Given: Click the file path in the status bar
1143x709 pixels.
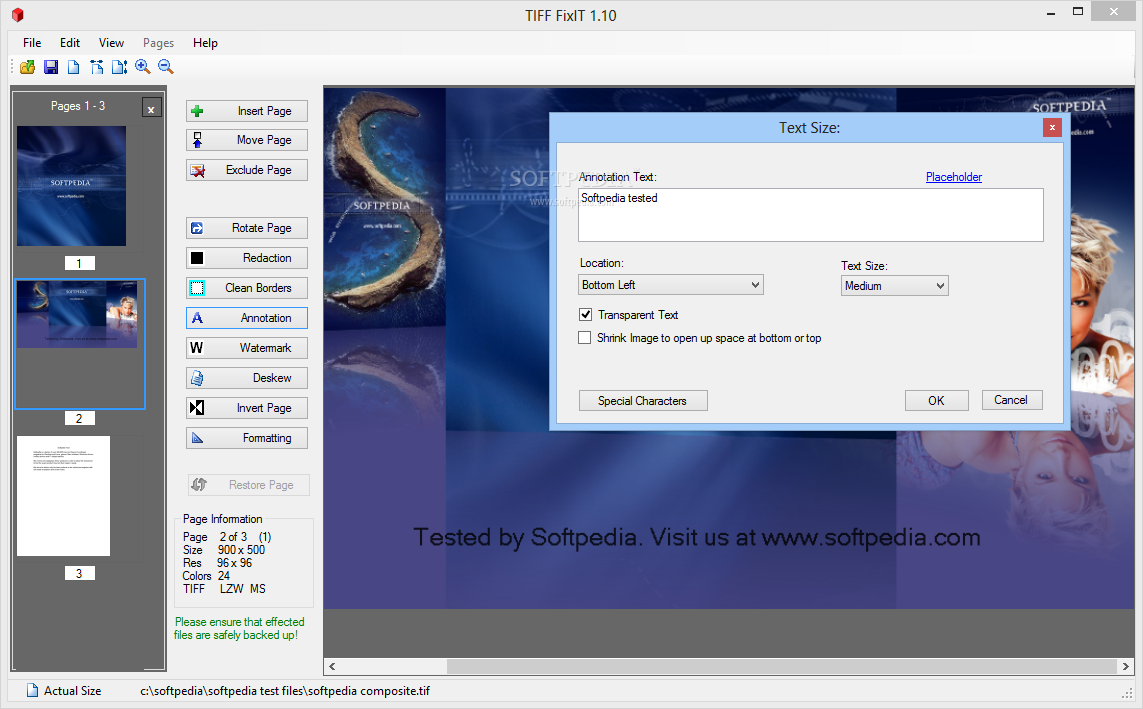Looking at the screenshot, I should [285, 691].
